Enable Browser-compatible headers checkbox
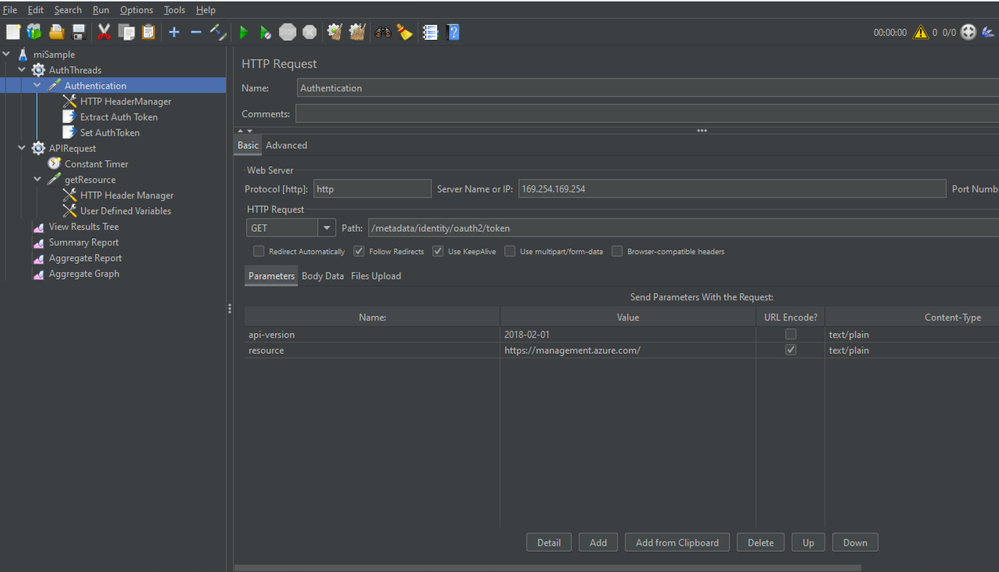Screen dimensions: 999x572 click(617, 252)
